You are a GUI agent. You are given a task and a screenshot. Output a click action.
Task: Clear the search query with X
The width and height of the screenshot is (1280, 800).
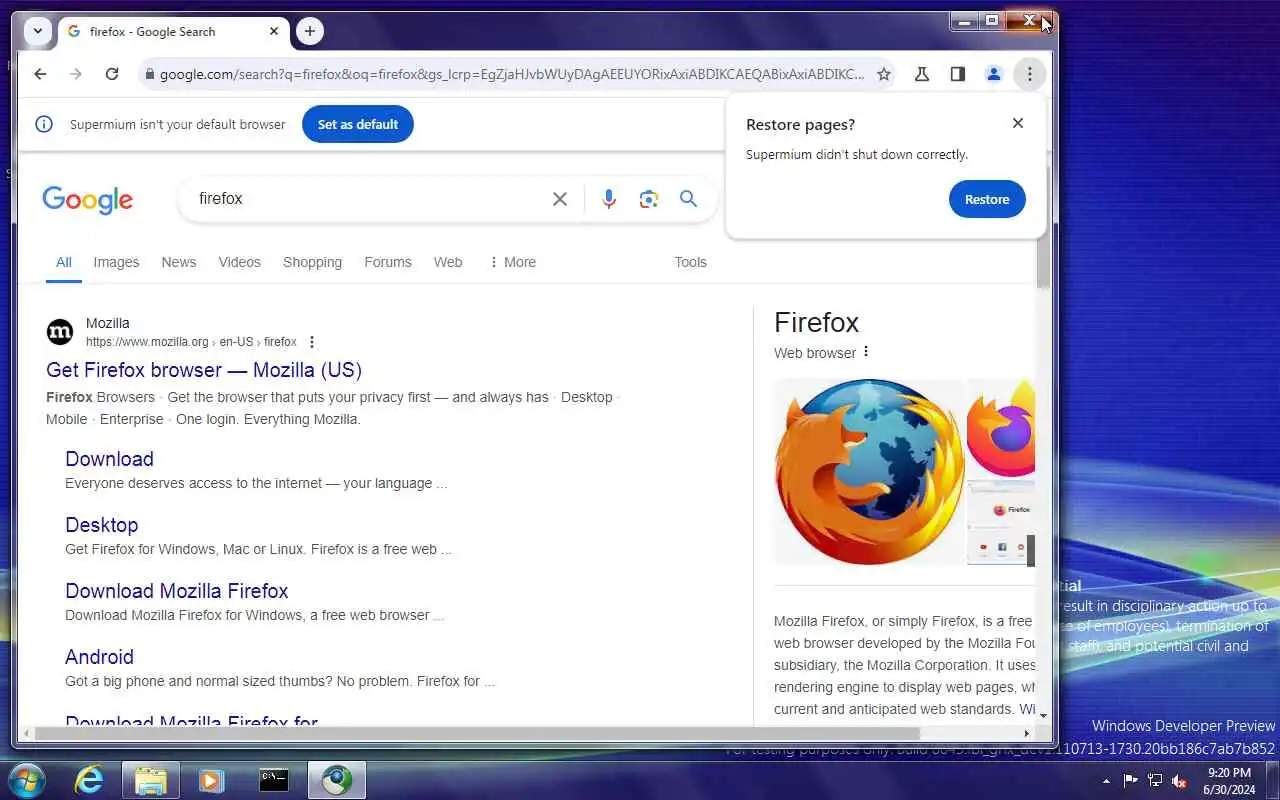[x=560, y=199]
